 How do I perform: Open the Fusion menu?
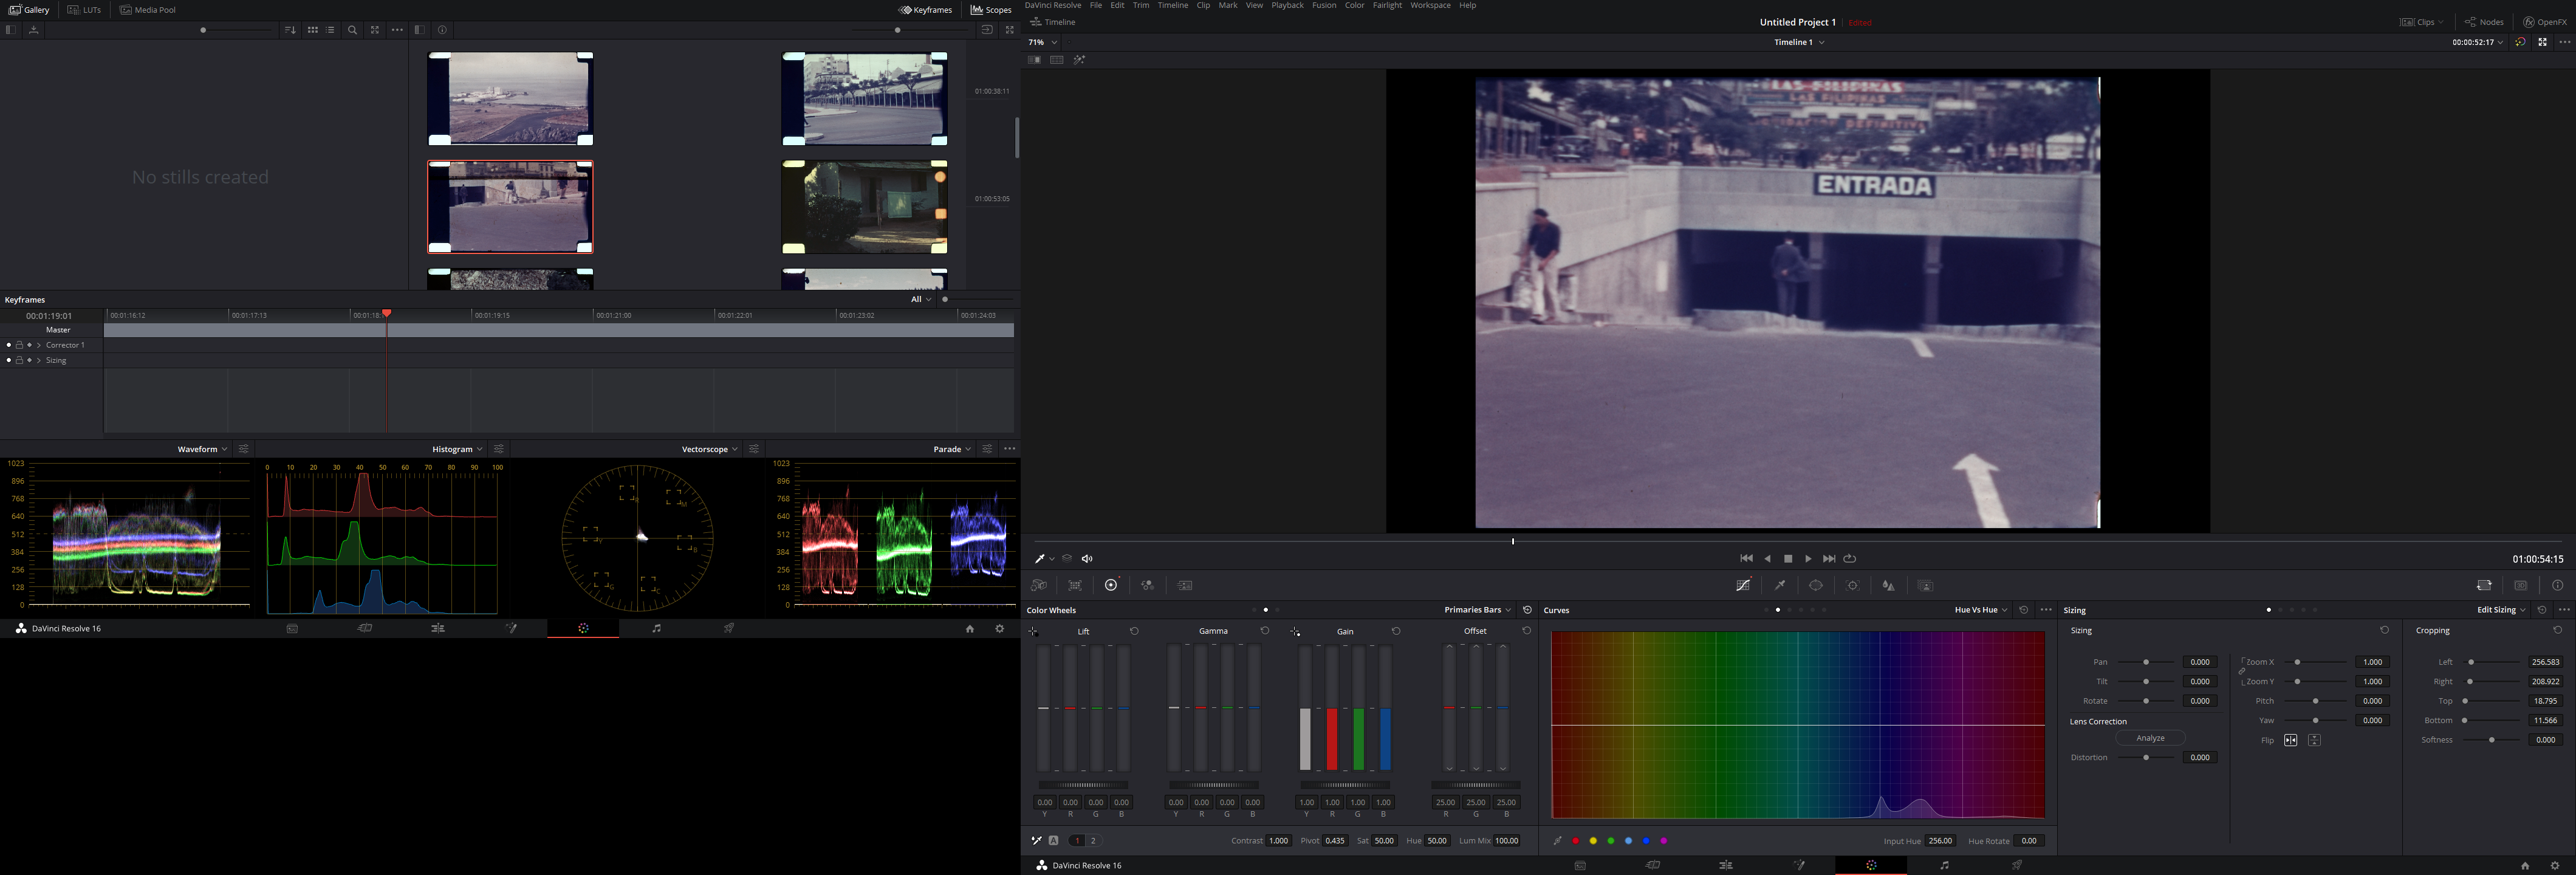click(x=1323, y=6)
